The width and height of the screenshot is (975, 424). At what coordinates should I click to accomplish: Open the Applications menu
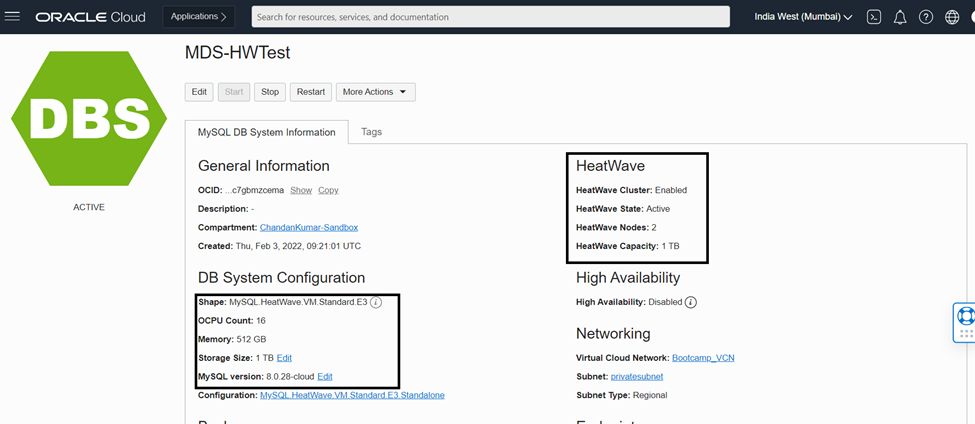pos(198,17)
